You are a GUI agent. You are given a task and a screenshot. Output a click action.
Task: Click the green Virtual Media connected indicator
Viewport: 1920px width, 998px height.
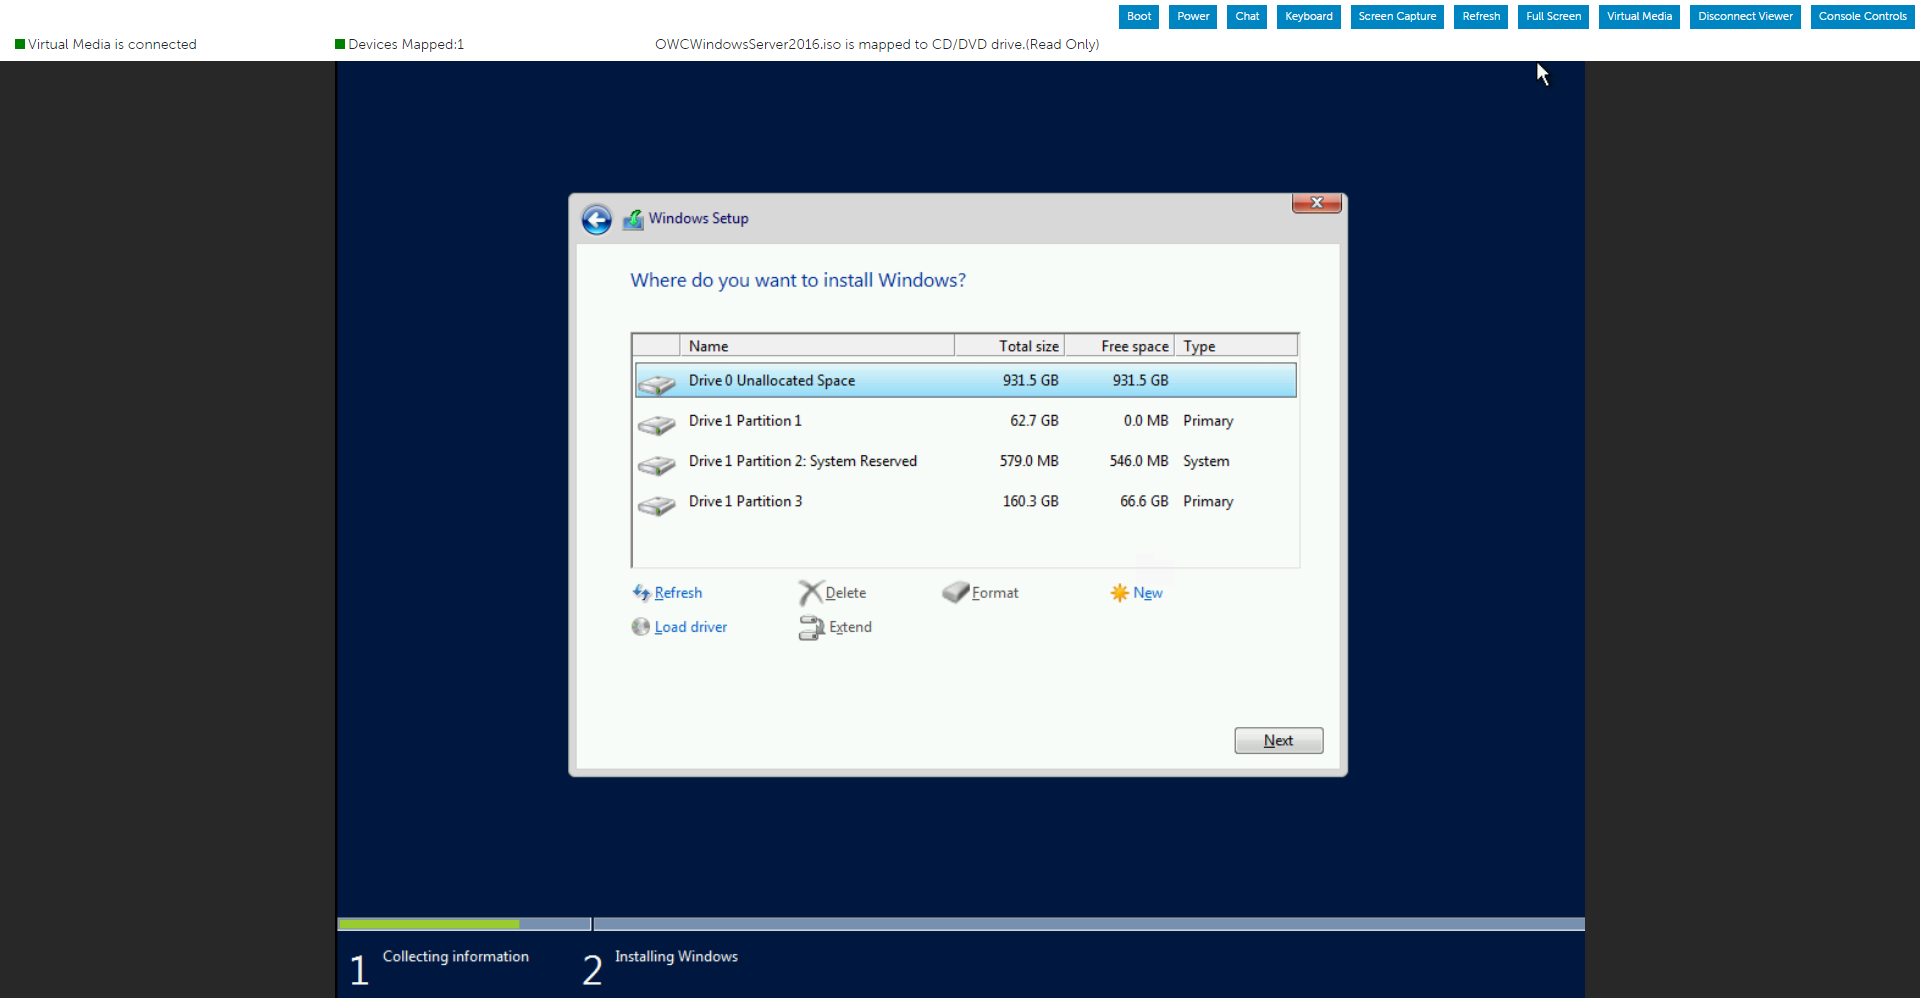coord(20,44)
